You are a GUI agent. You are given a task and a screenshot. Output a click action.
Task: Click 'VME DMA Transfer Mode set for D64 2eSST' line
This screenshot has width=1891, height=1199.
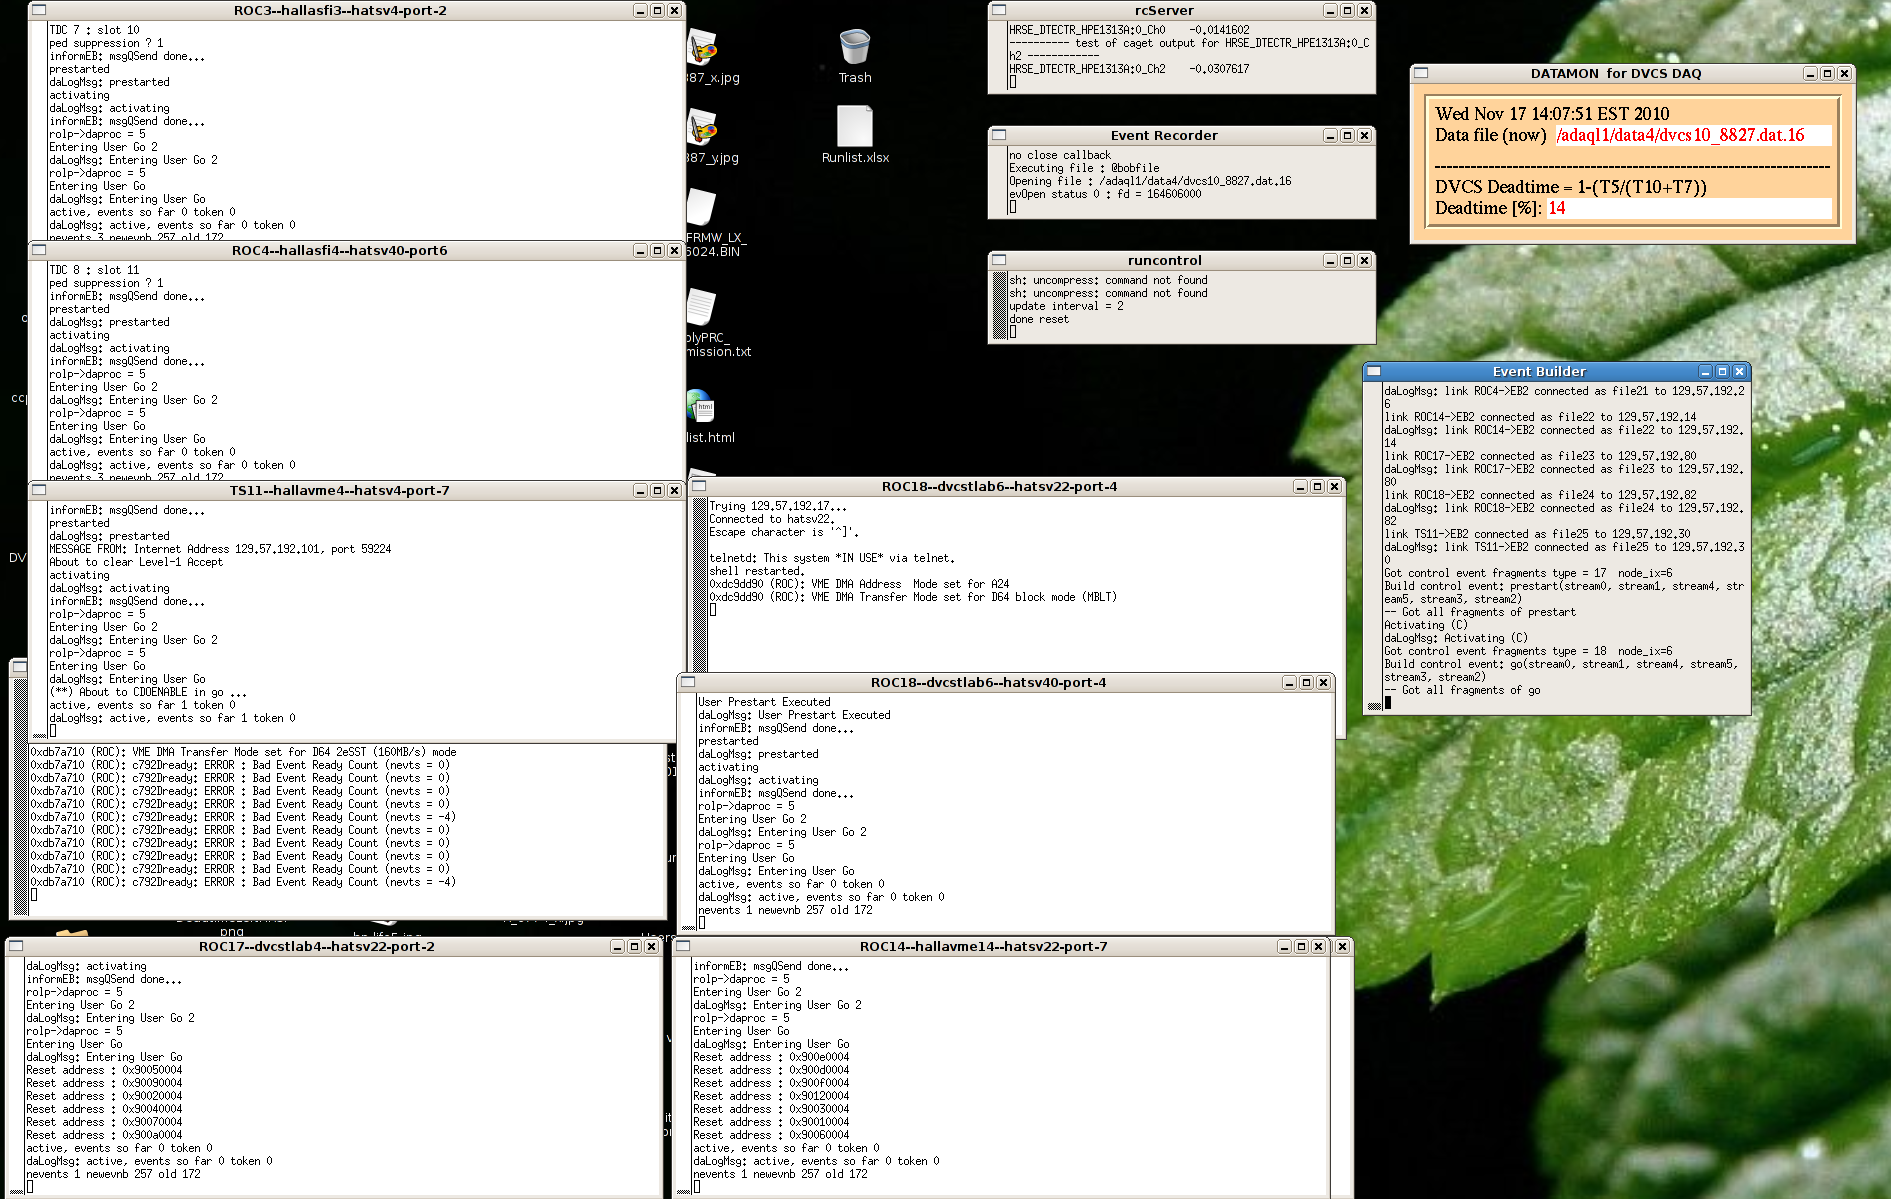pos(243,752)
